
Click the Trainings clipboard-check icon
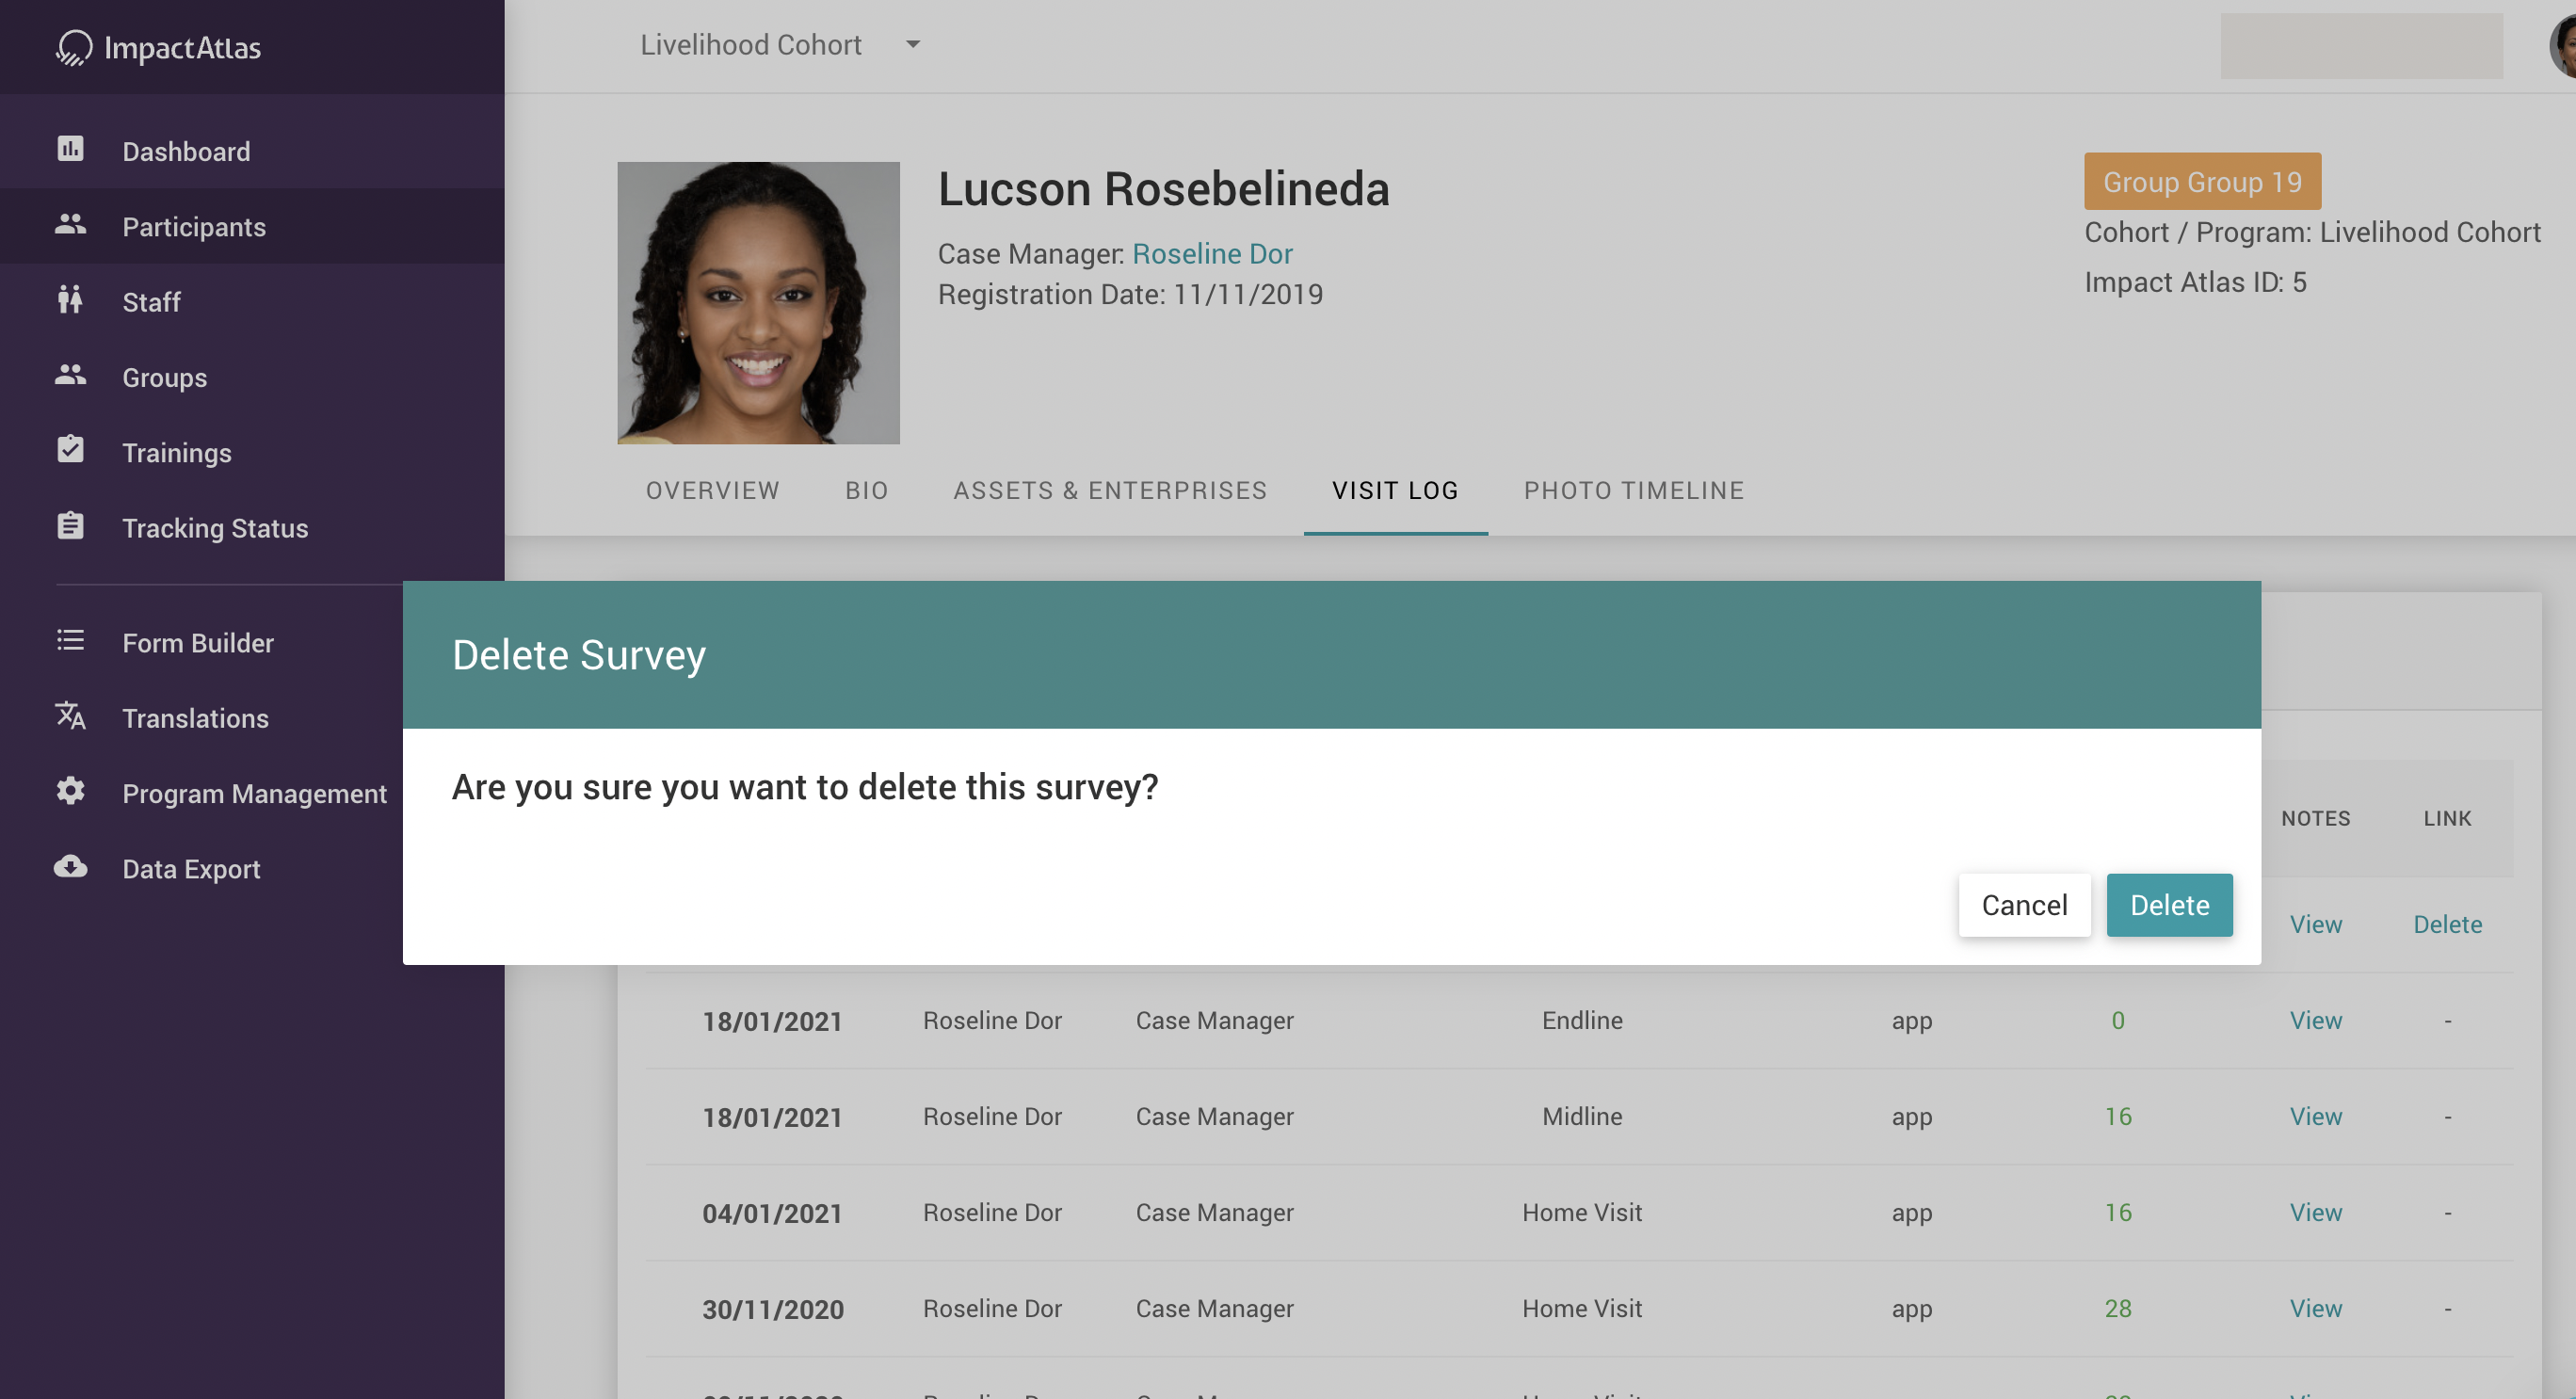pyautogui.click(x=70, y=450)
